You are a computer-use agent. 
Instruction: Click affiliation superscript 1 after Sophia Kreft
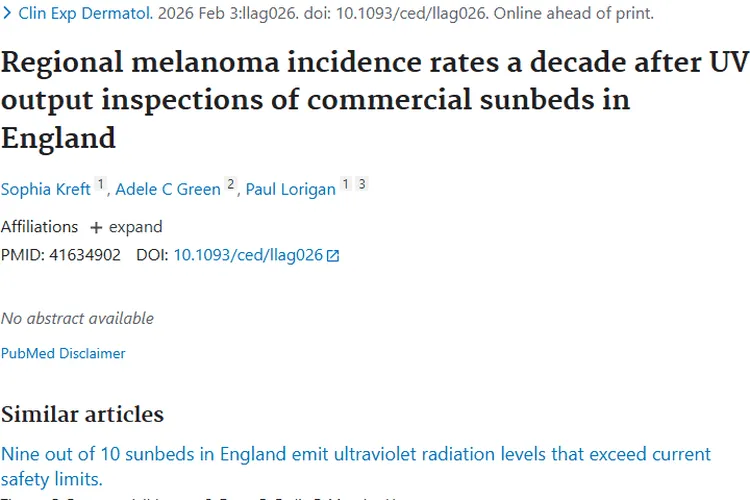[100, 185]
